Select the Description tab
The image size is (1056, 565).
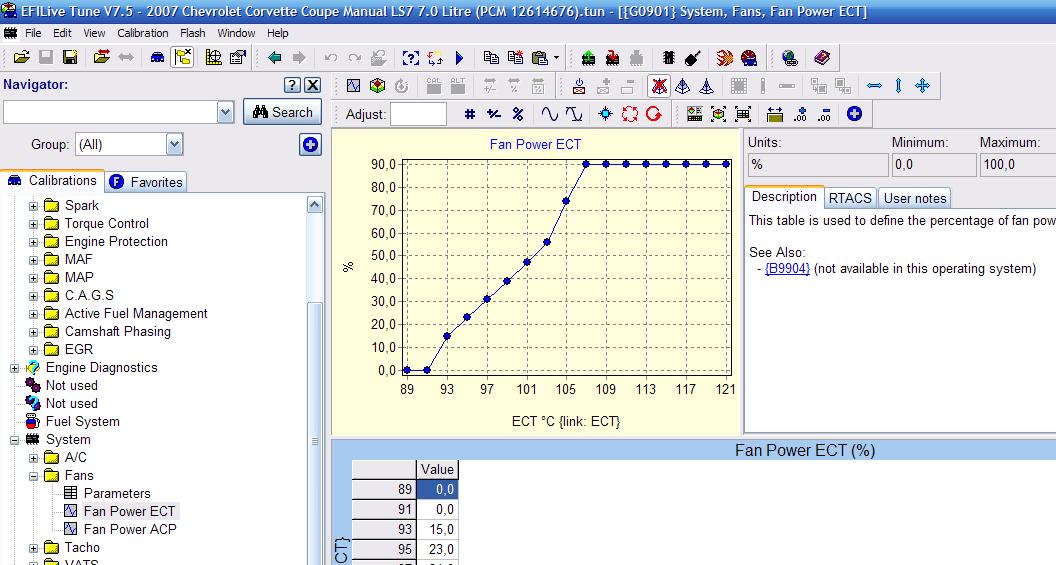(784, 197)
